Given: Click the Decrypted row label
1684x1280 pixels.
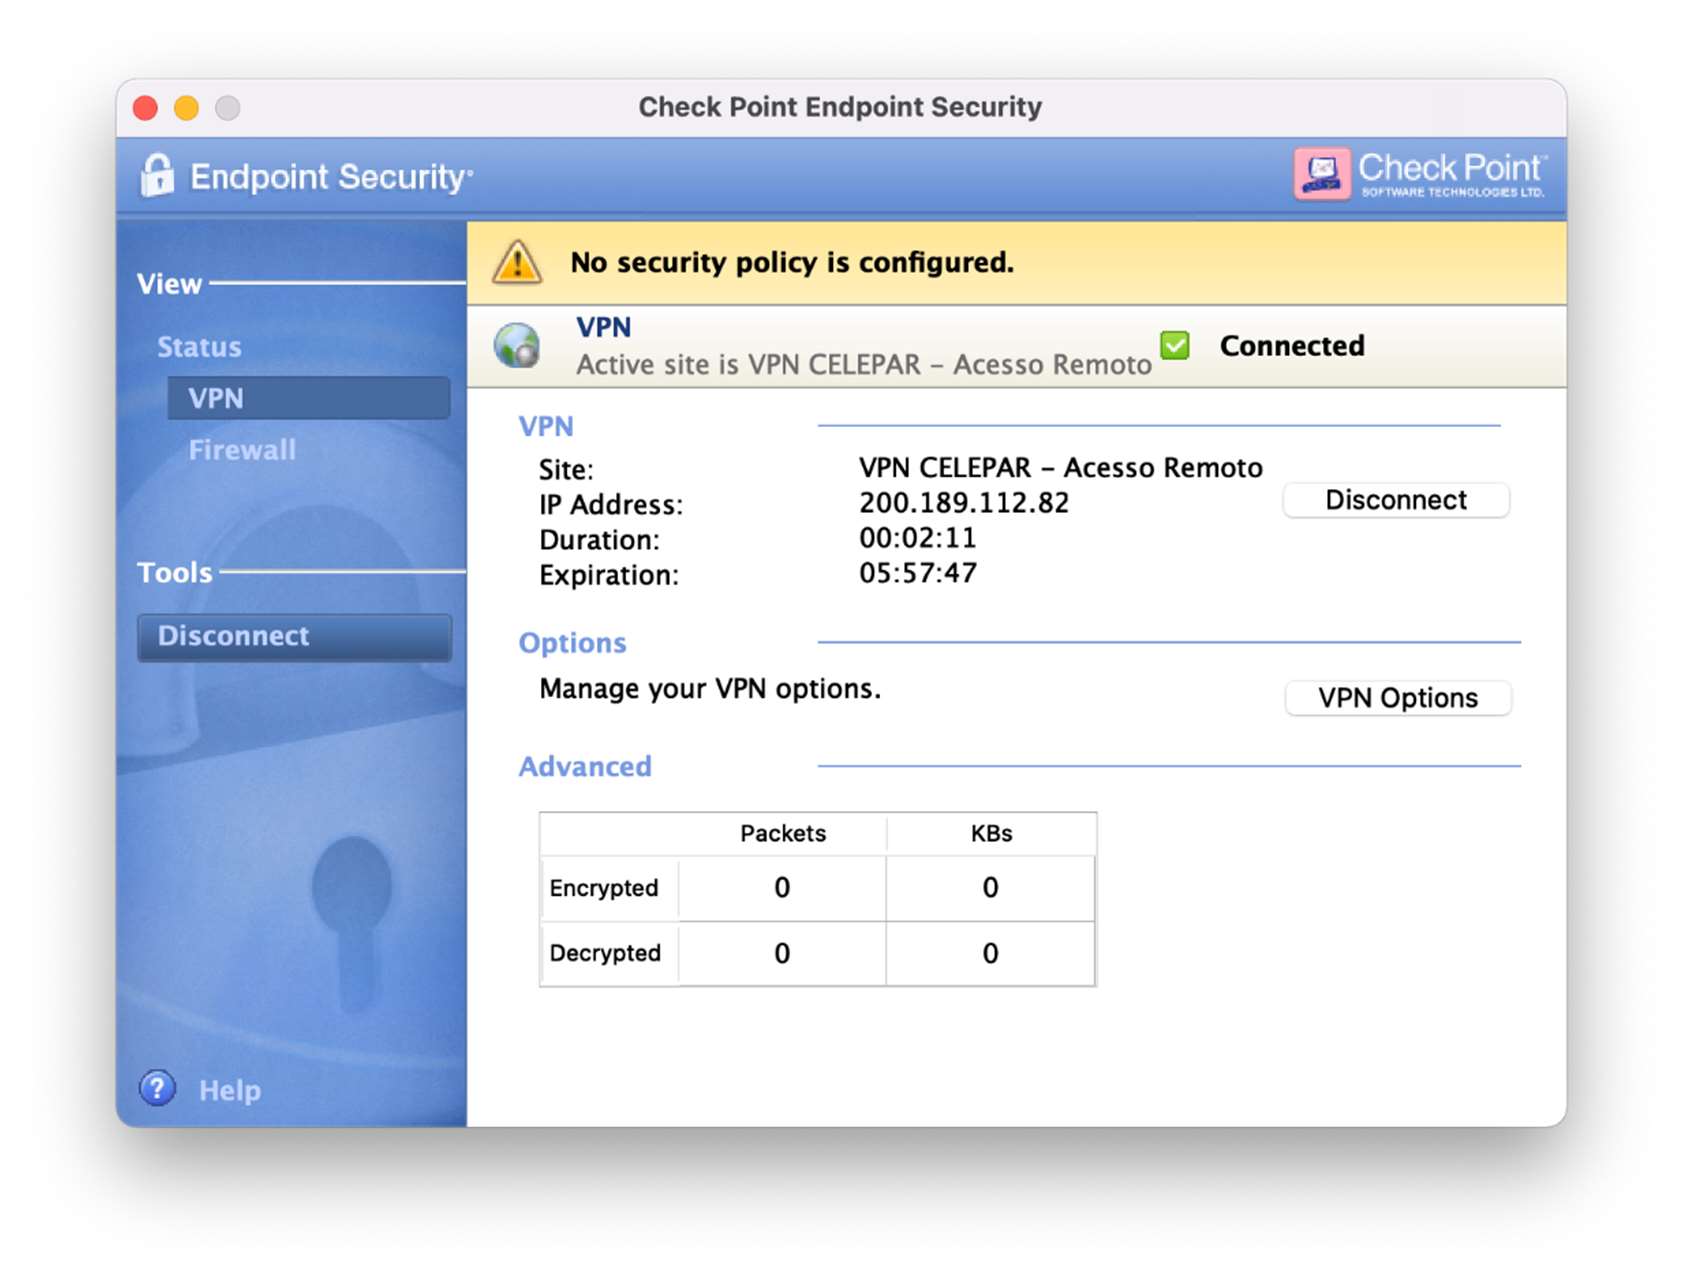Looking at the screenshot, I should click(x=605, y=953).
